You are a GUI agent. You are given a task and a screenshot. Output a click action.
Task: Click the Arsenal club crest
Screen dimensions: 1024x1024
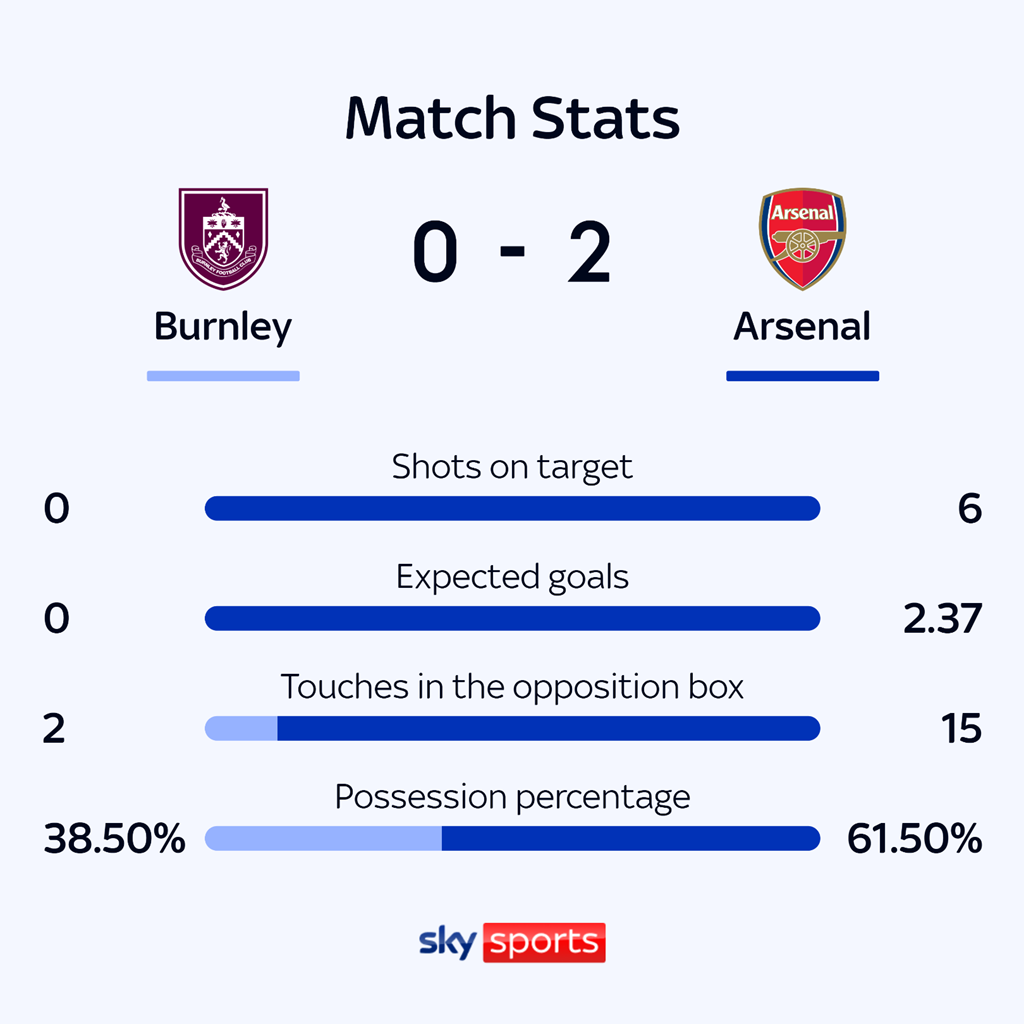[x=802, y=239]
